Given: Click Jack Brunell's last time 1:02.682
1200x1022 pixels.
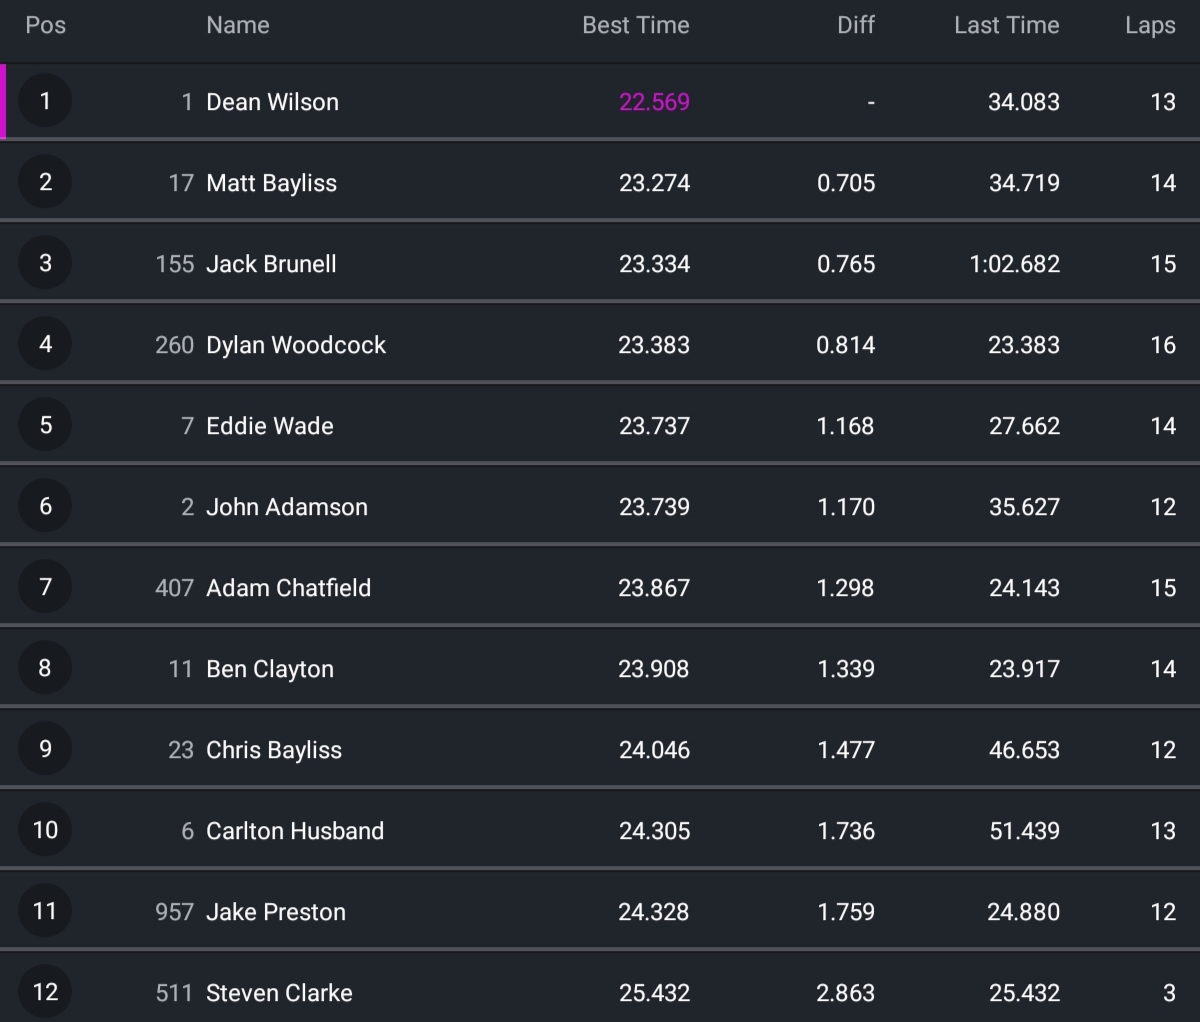Looking at the screenshot, I should [x=1014, y=264].
